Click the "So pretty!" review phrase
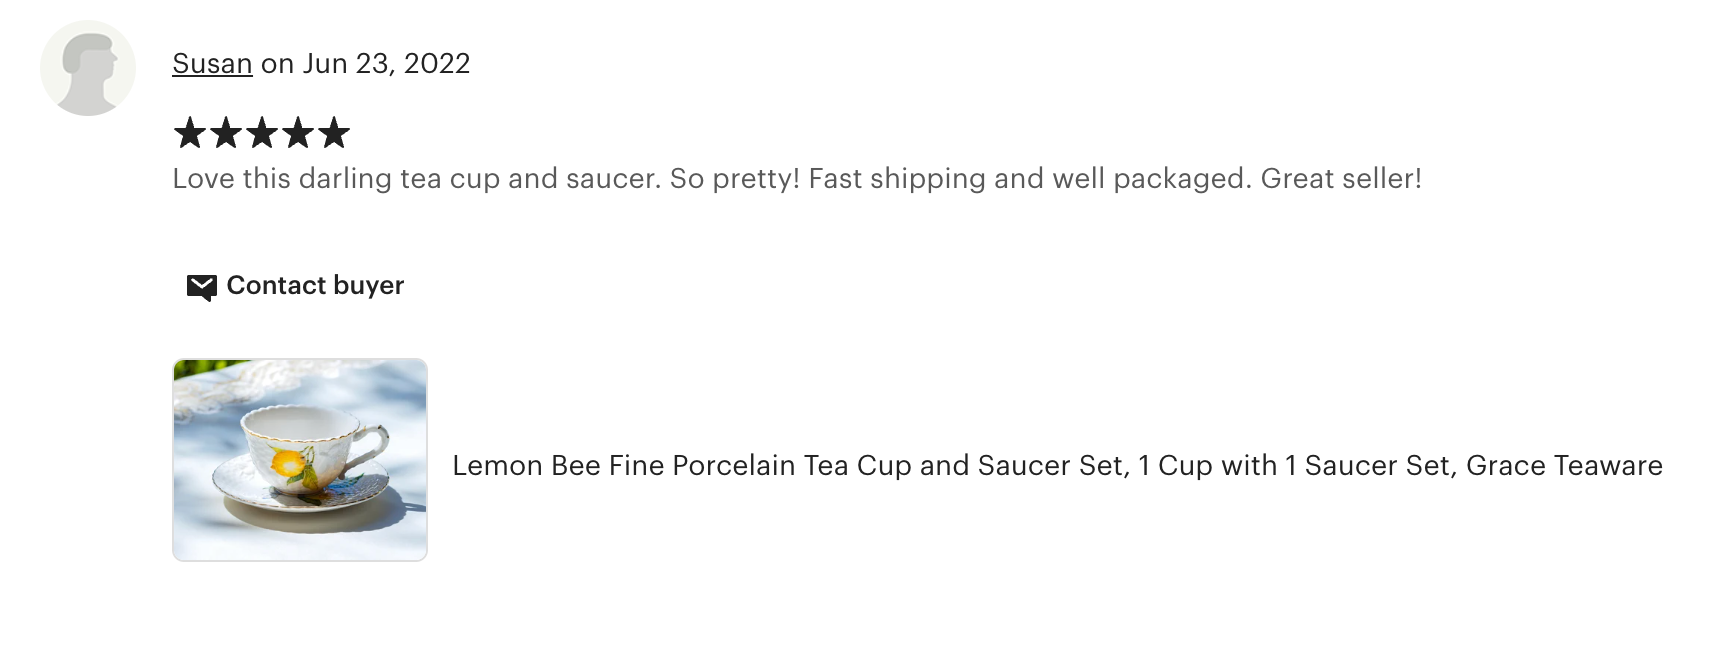The width and height of the screenshot is (1714, 658). [735, 178]
